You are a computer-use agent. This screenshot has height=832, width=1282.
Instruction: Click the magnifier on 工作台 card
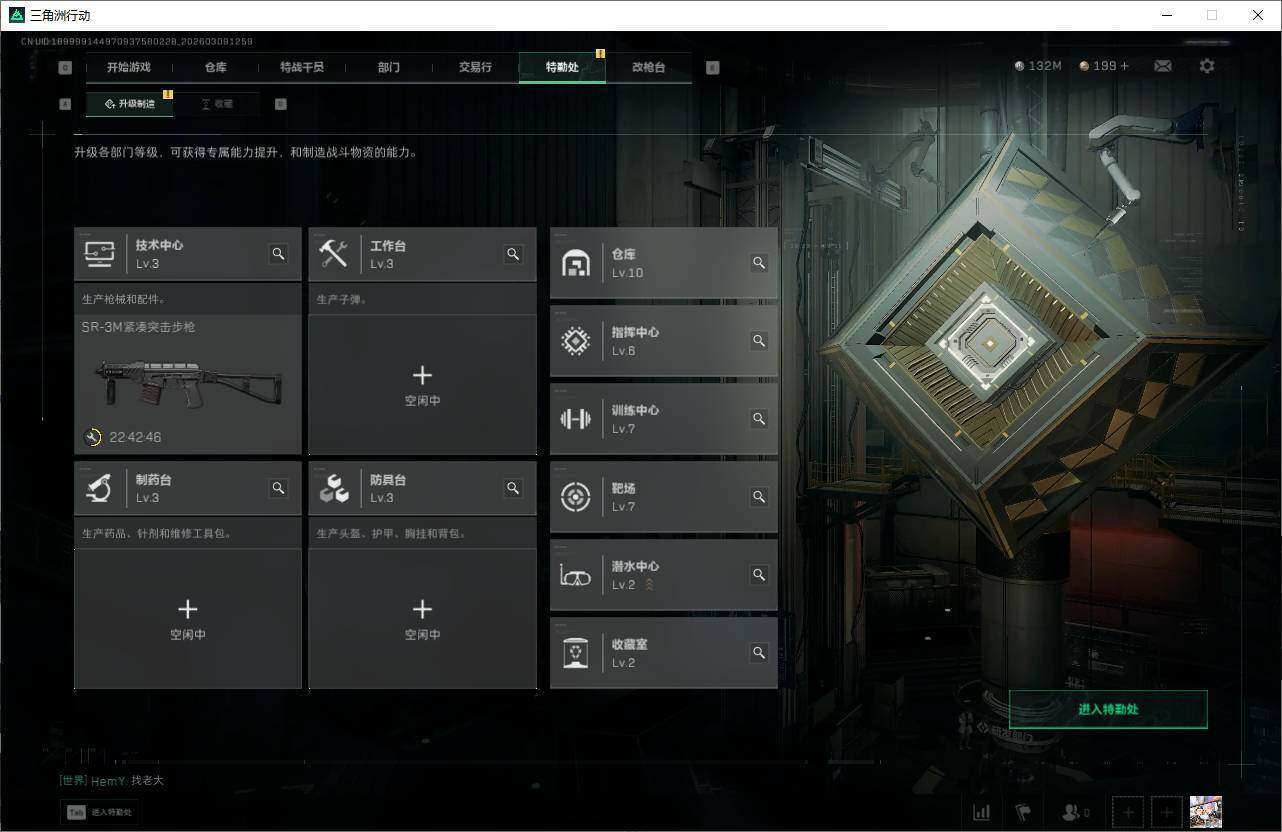[513, 254]
